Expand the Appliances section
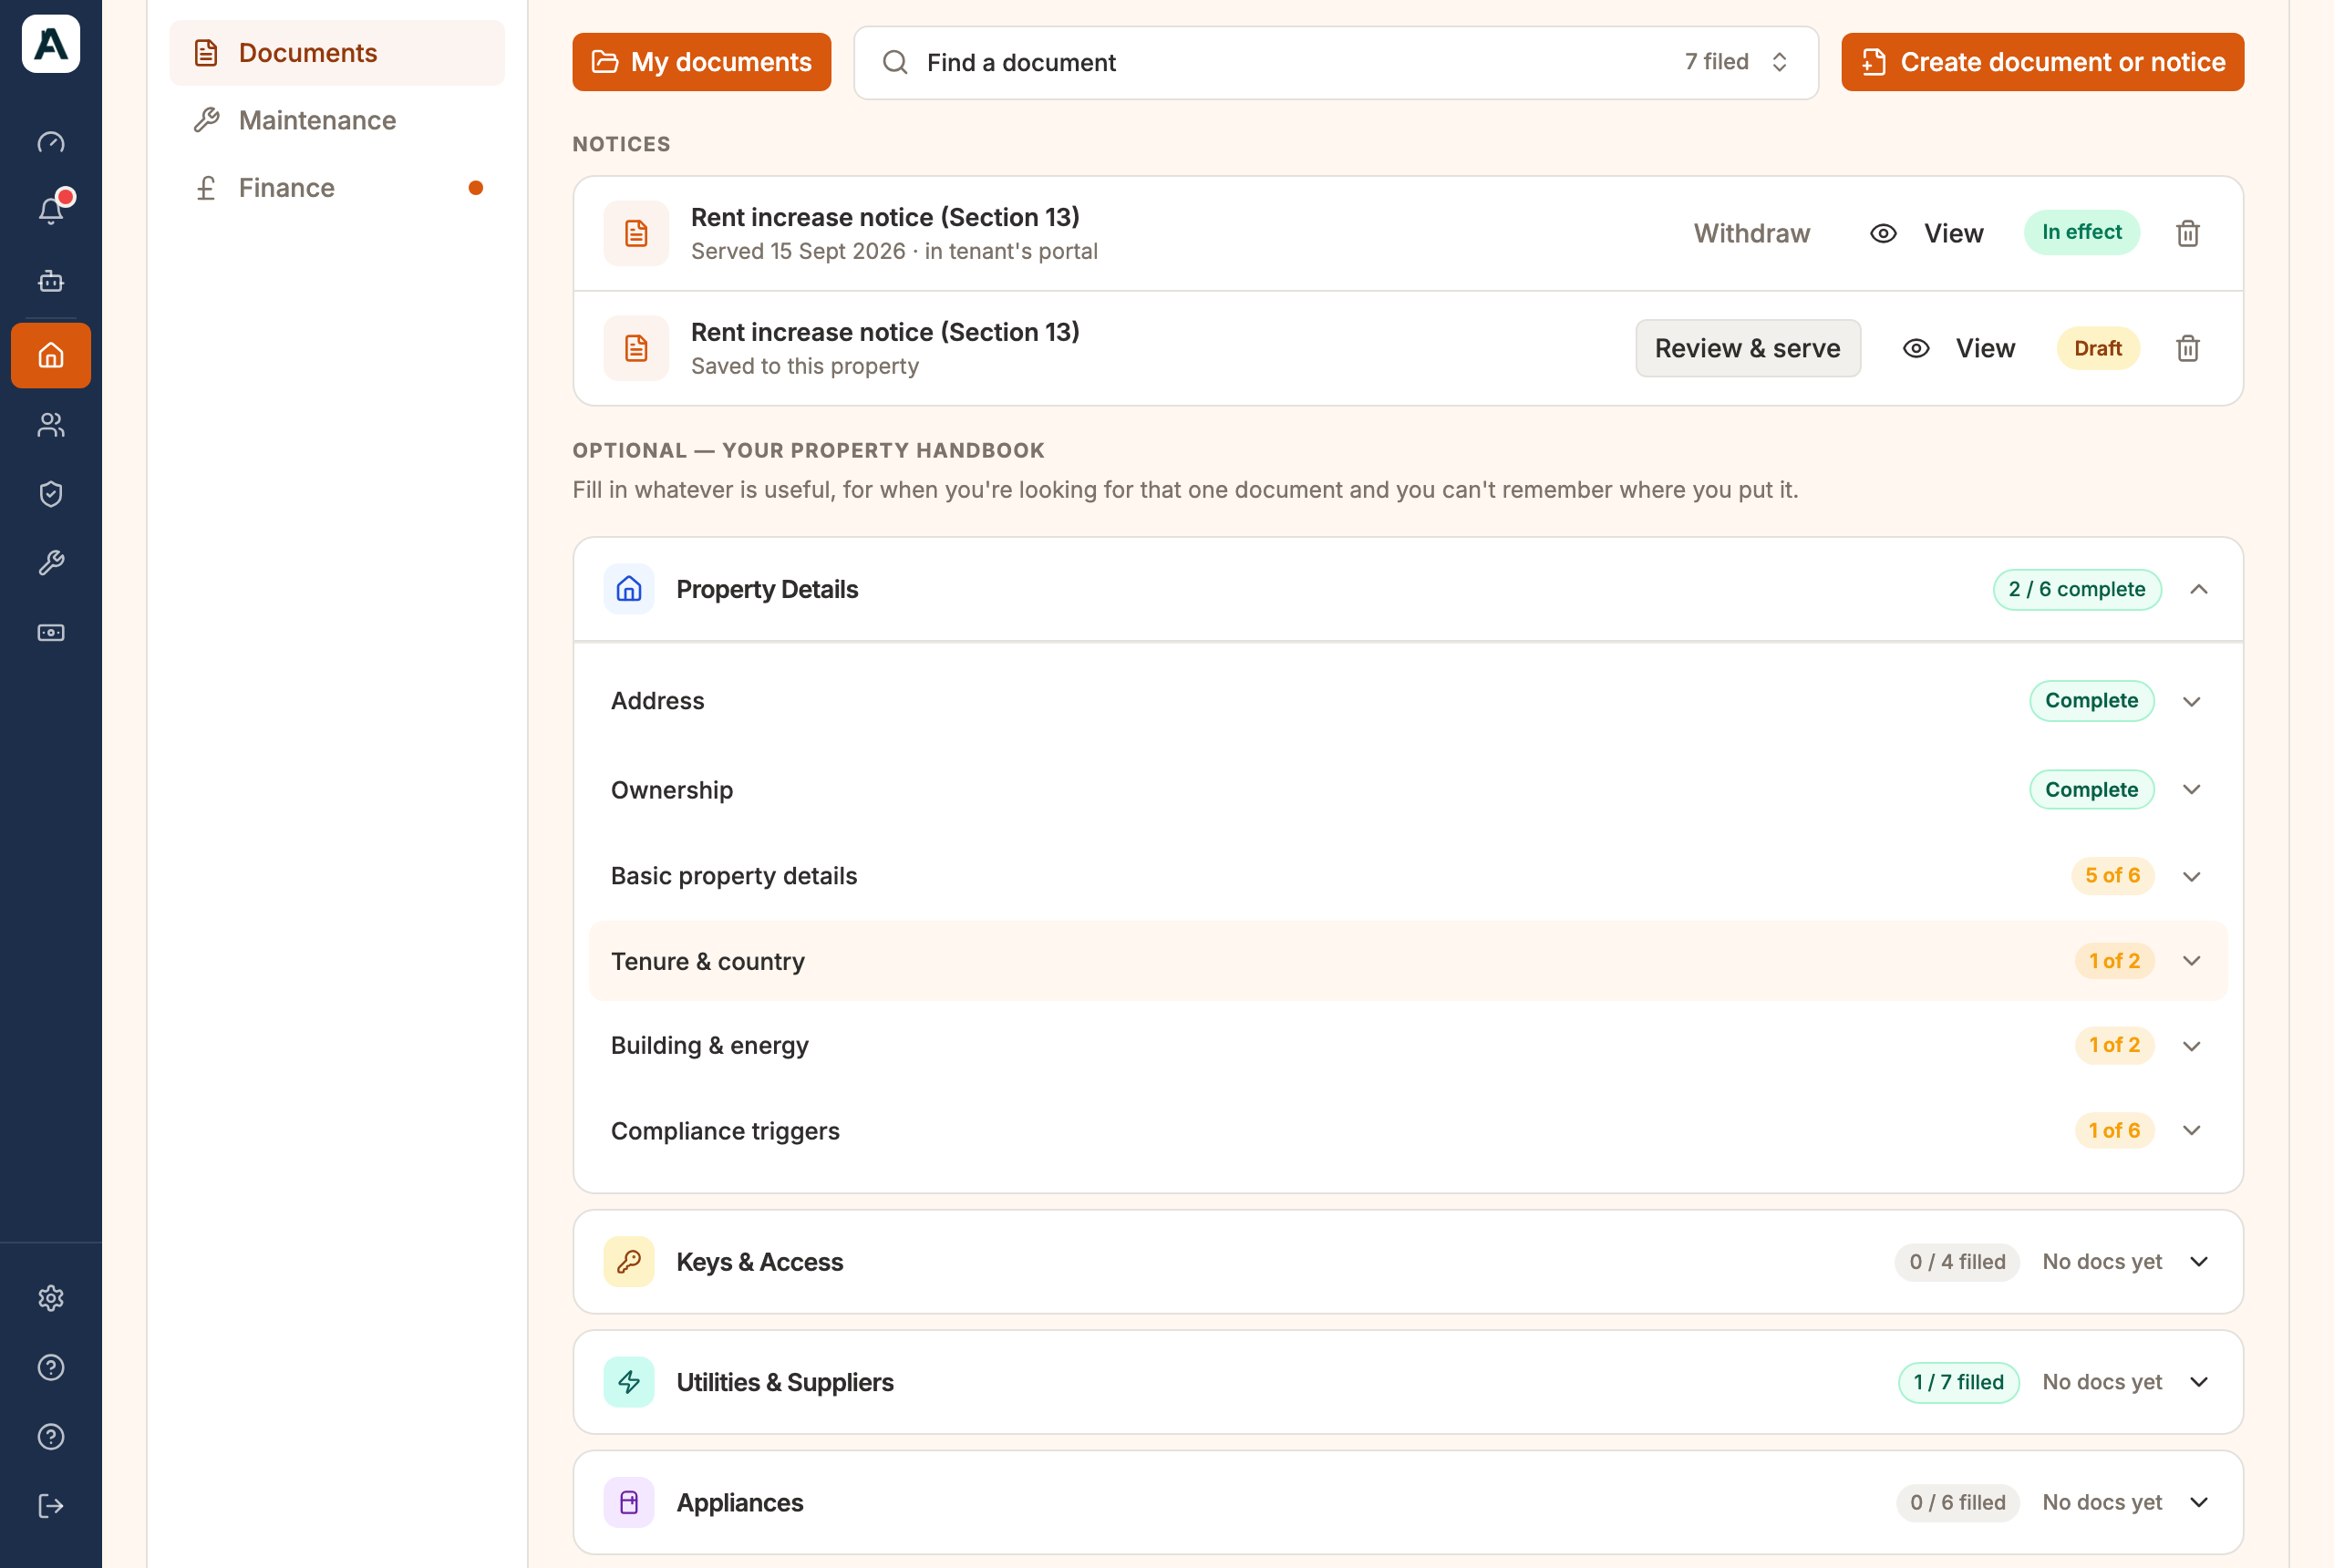2334x1568 pixels. [2198, 1502]
